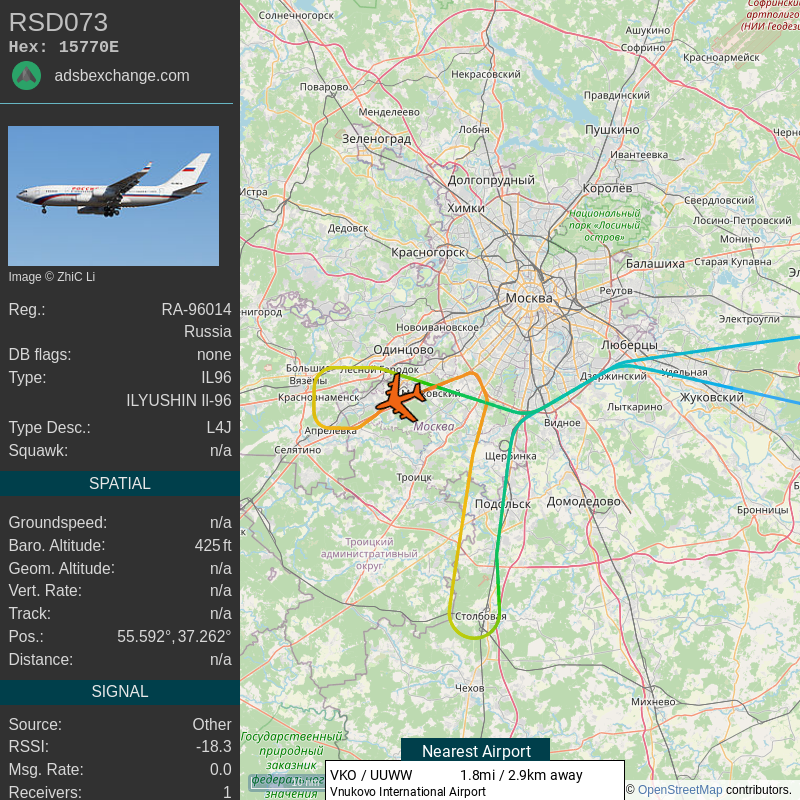Click the SPATIAL section header
This screenshot has width=800, height=800.
(x=120, y=483)
